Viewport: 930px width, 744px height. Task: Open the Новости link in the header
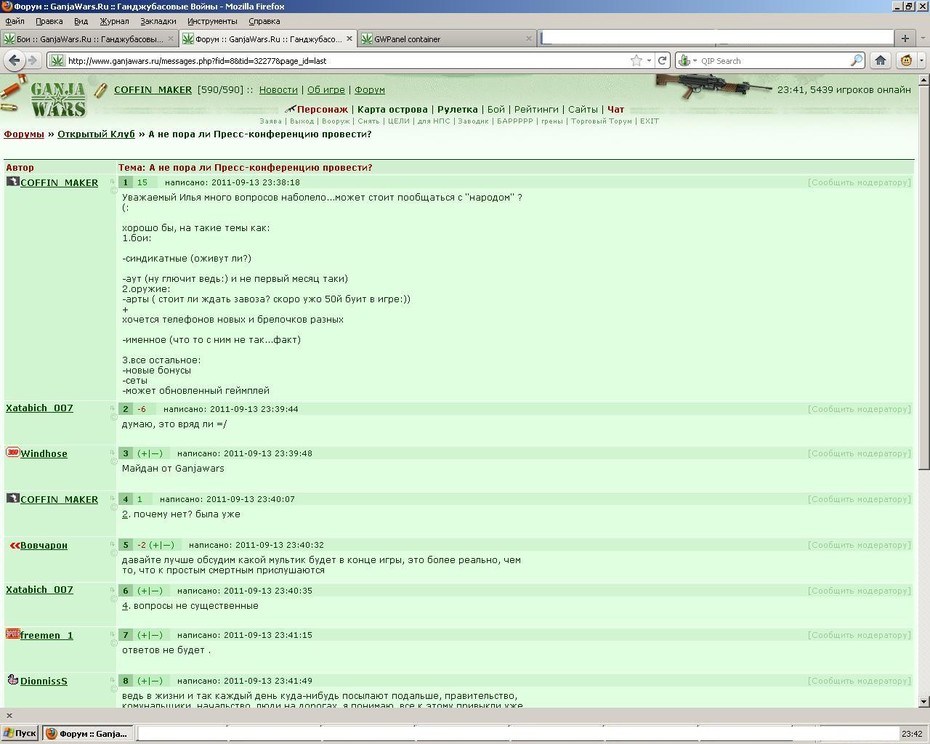278,90
